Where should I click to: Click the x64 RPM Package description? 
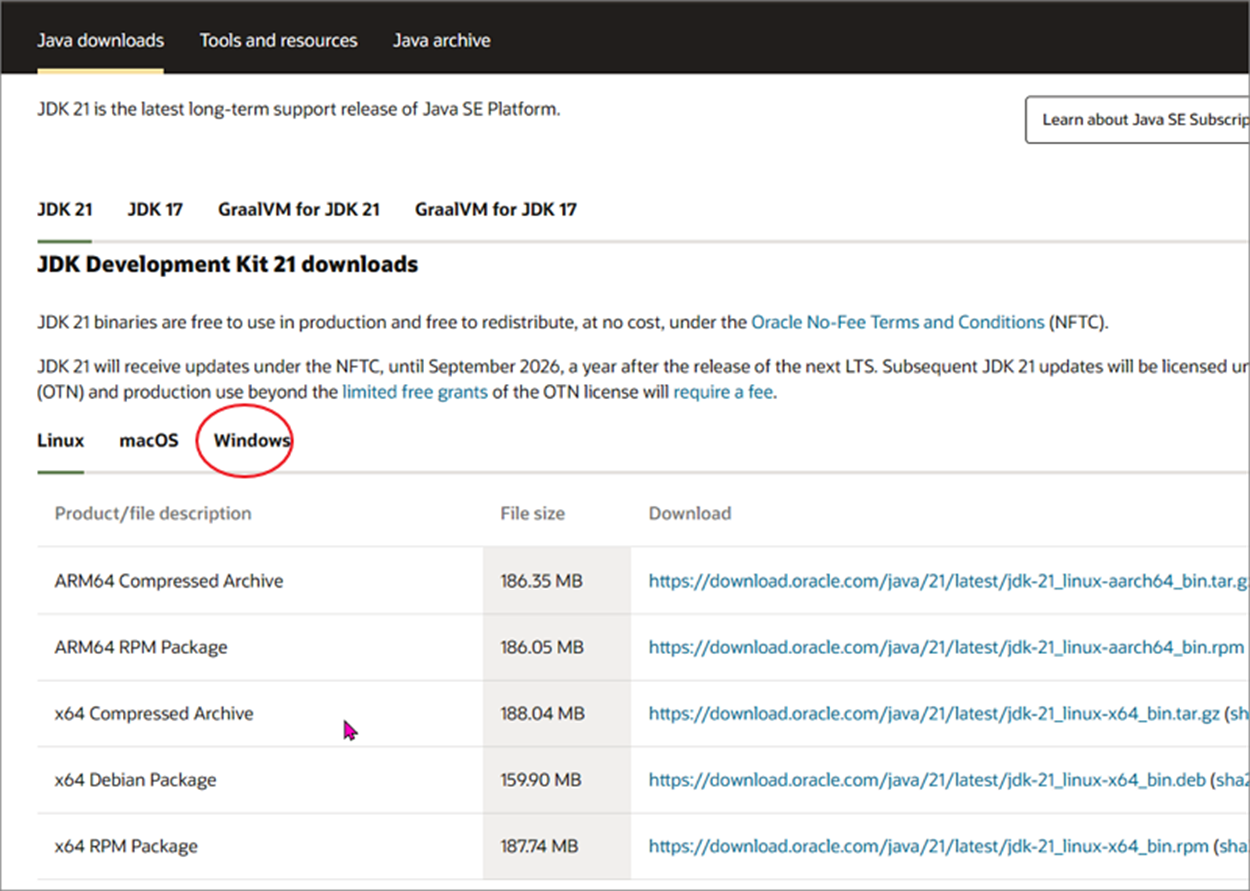(x=126, y=846)
